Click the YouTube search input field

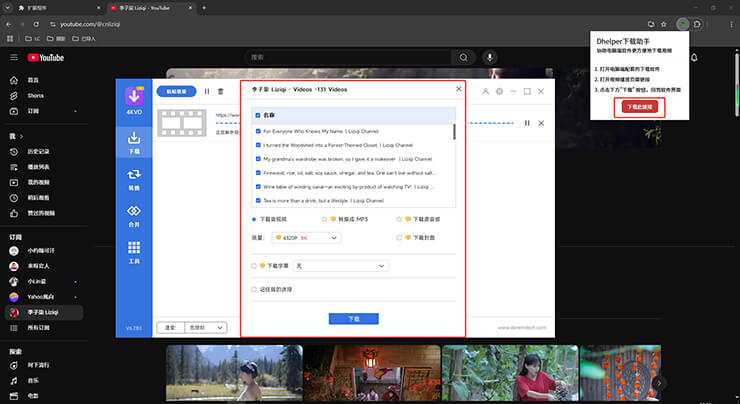point(348,57)
